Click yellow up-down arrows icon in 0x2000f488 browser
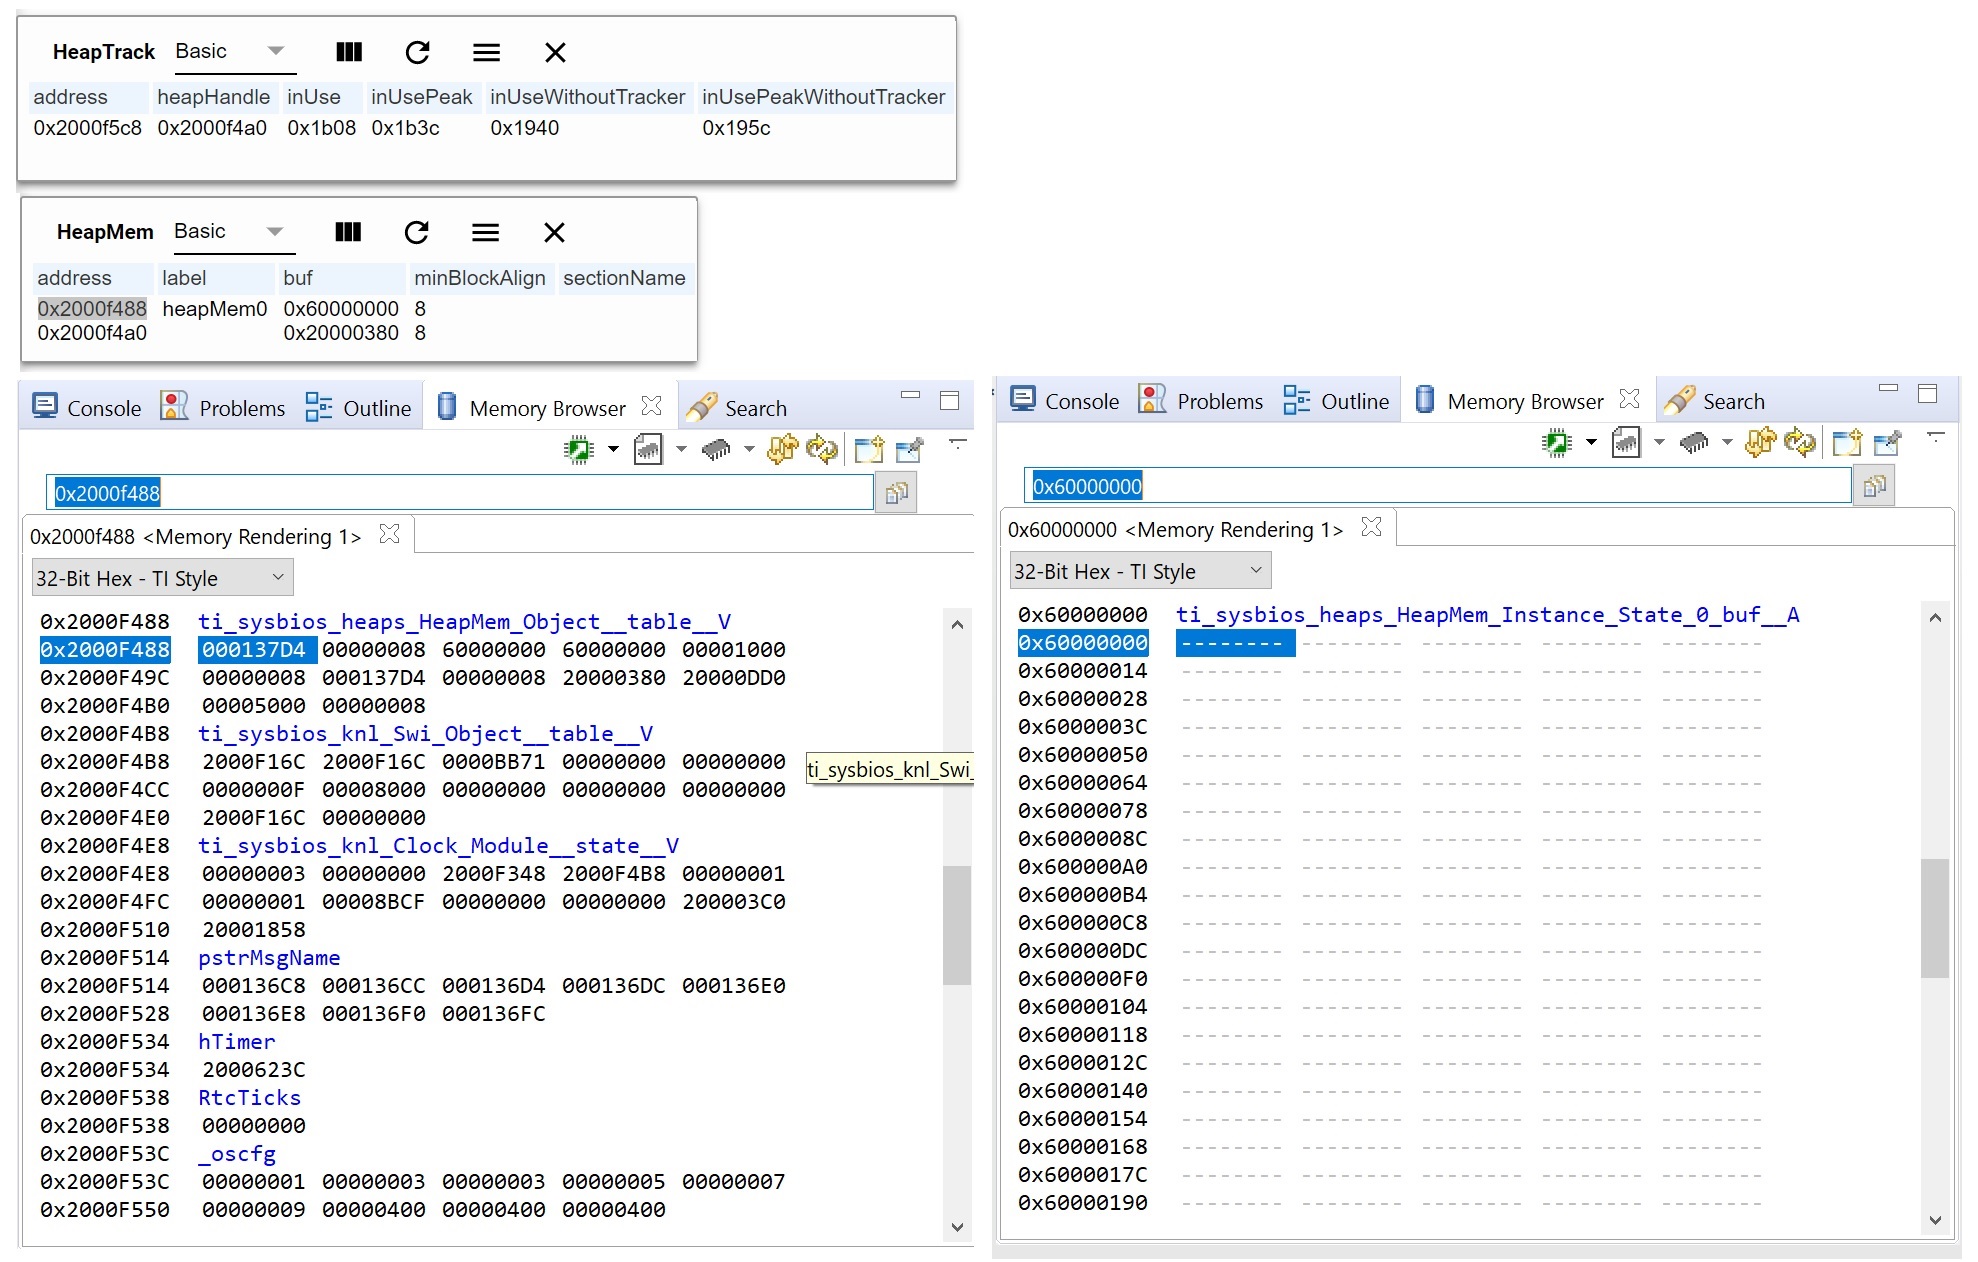1978x1262 pixels. tap(783, 450)
